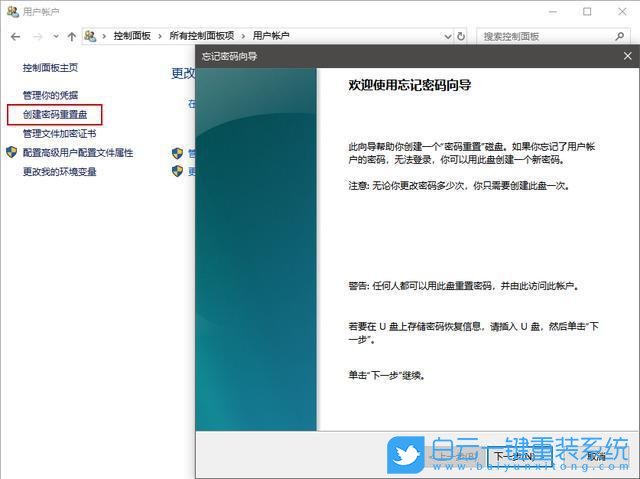Image resolution: width=640 pixels, height=479 pixels.
Task: Go up one level with up arrow
Action: 72,37
